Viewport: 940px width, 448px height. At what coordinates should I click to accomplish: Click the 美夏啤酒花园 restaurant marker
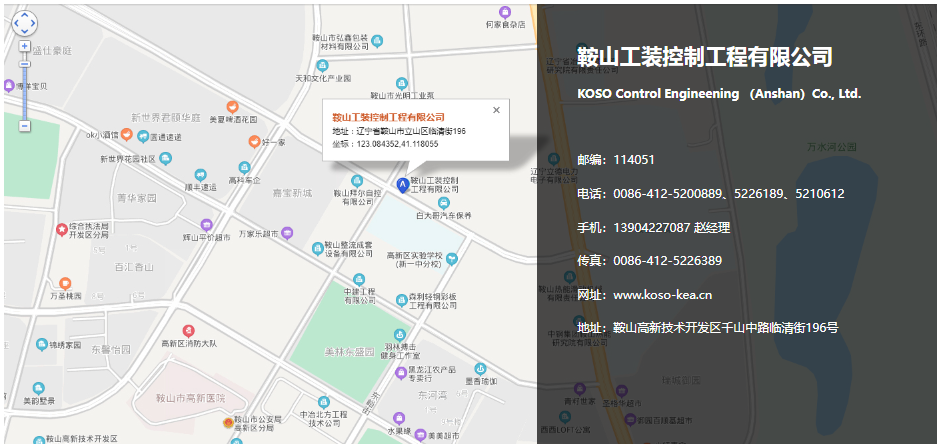(x=232, y=106)
